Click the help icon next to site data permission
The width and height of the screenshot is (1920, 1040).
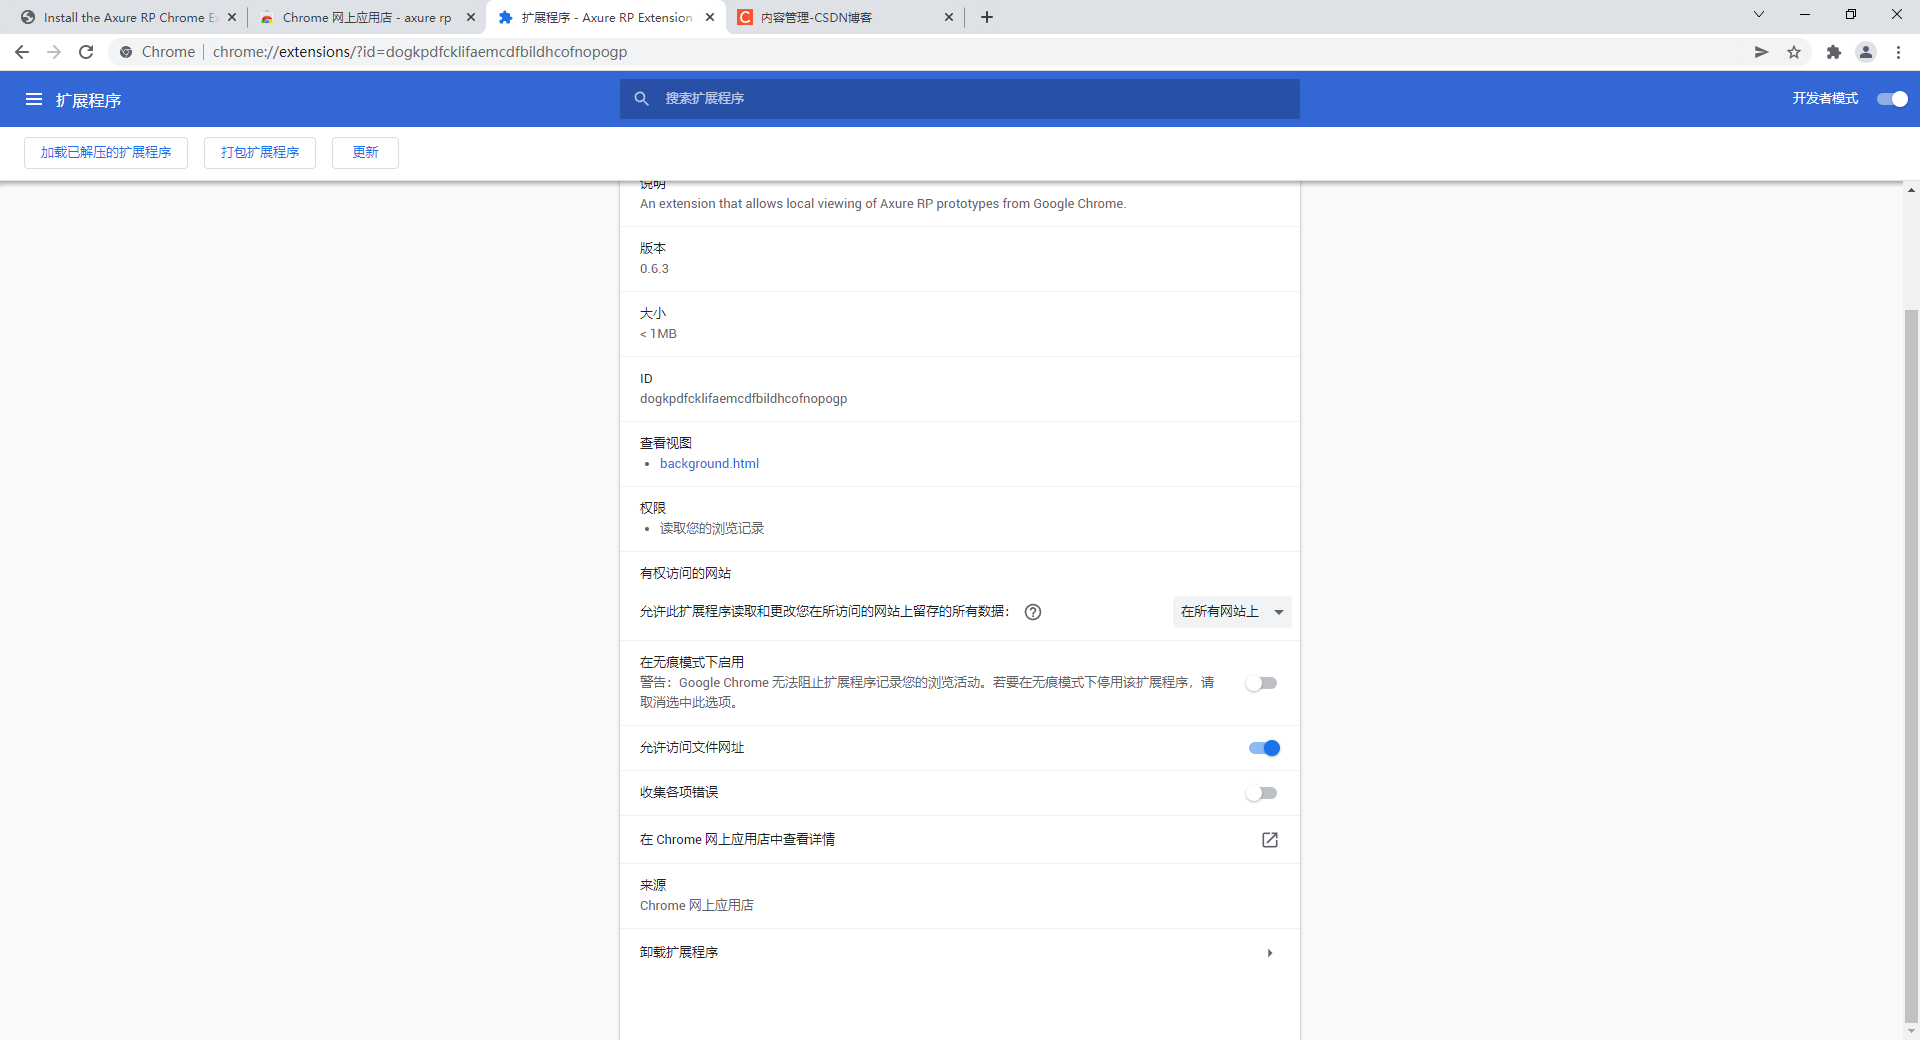(1033, 612)
